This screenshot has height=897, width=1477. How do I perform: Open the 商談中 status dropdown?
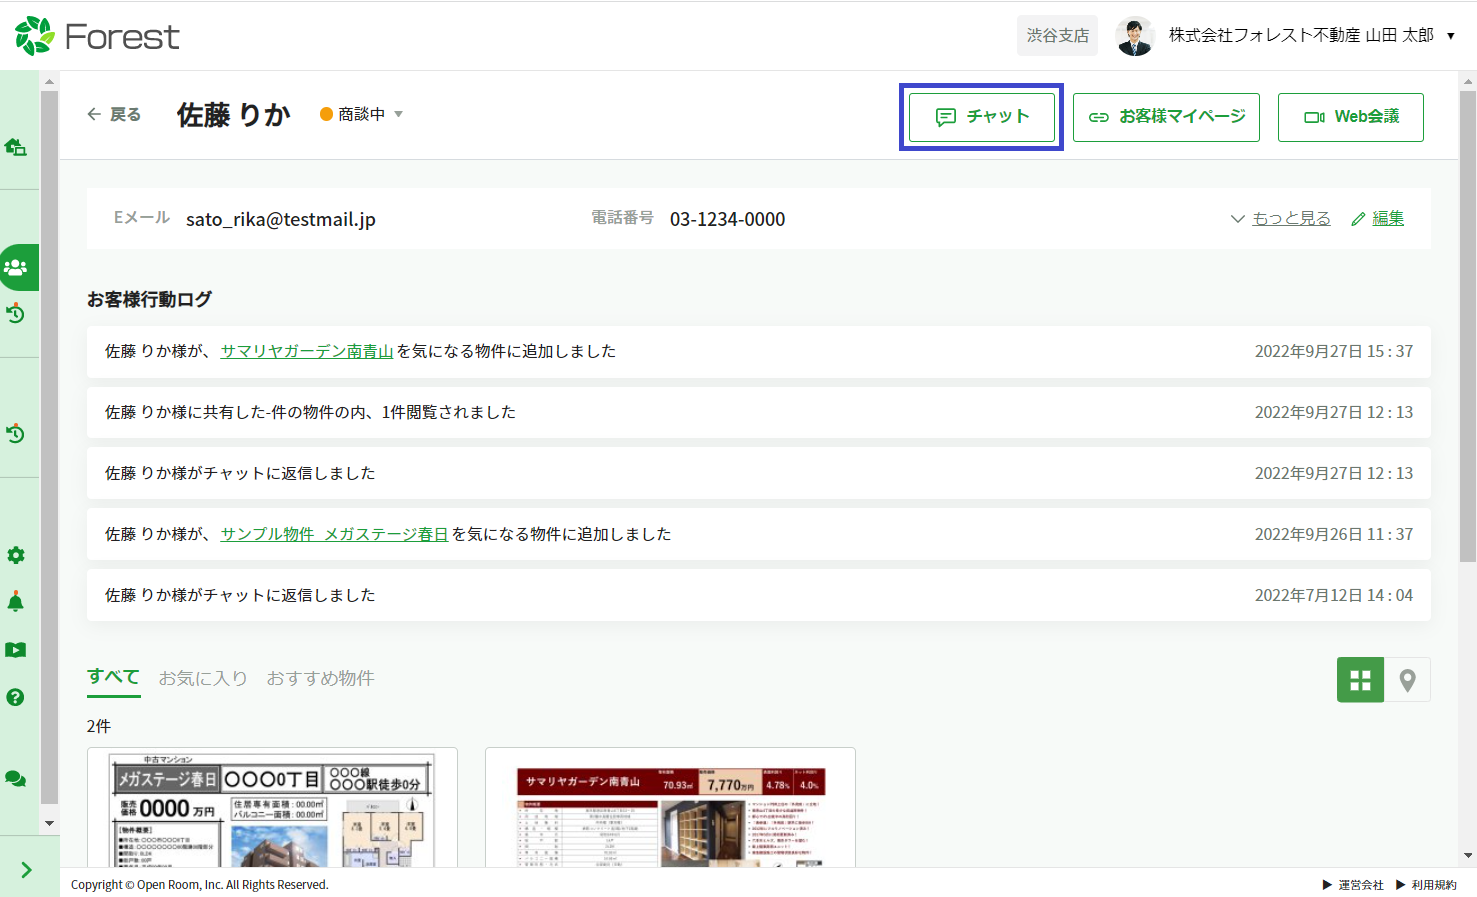point(362,114)
